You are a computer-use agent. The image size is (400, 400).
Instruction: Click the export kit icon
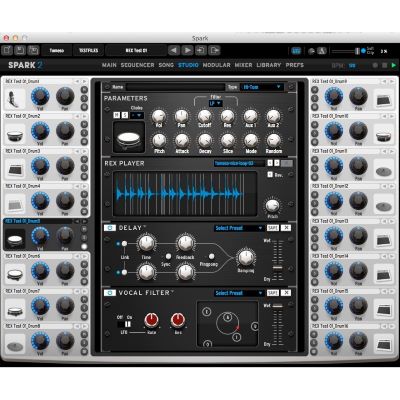[x=214, y=50]
